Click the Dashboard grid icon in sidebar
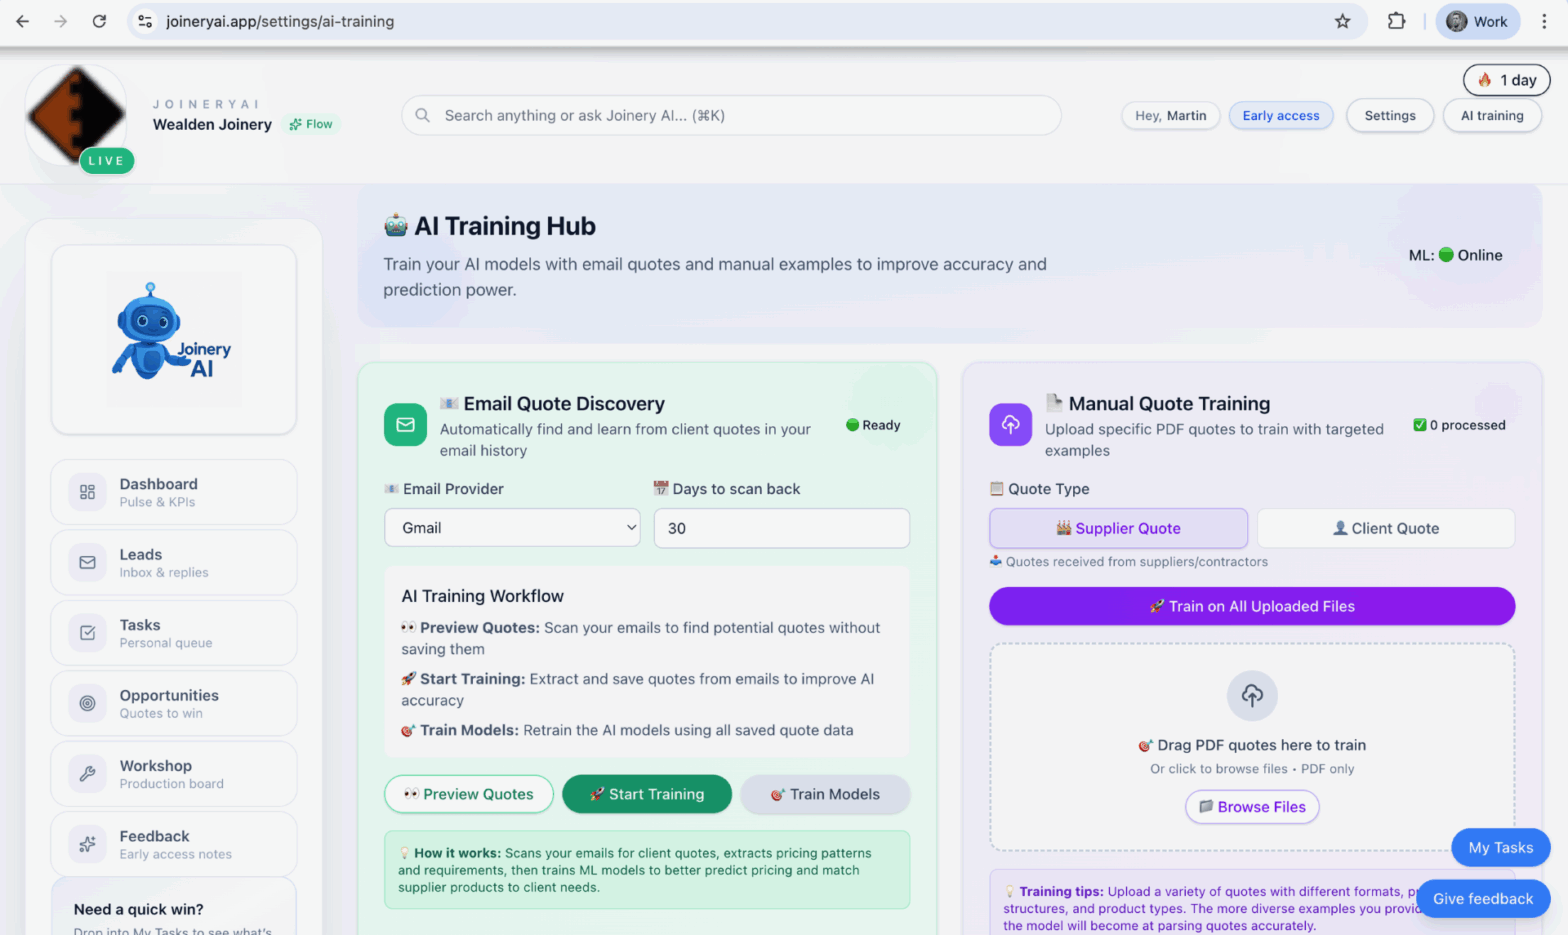Viewport: 1568px width, 935px height. [88, 492]
